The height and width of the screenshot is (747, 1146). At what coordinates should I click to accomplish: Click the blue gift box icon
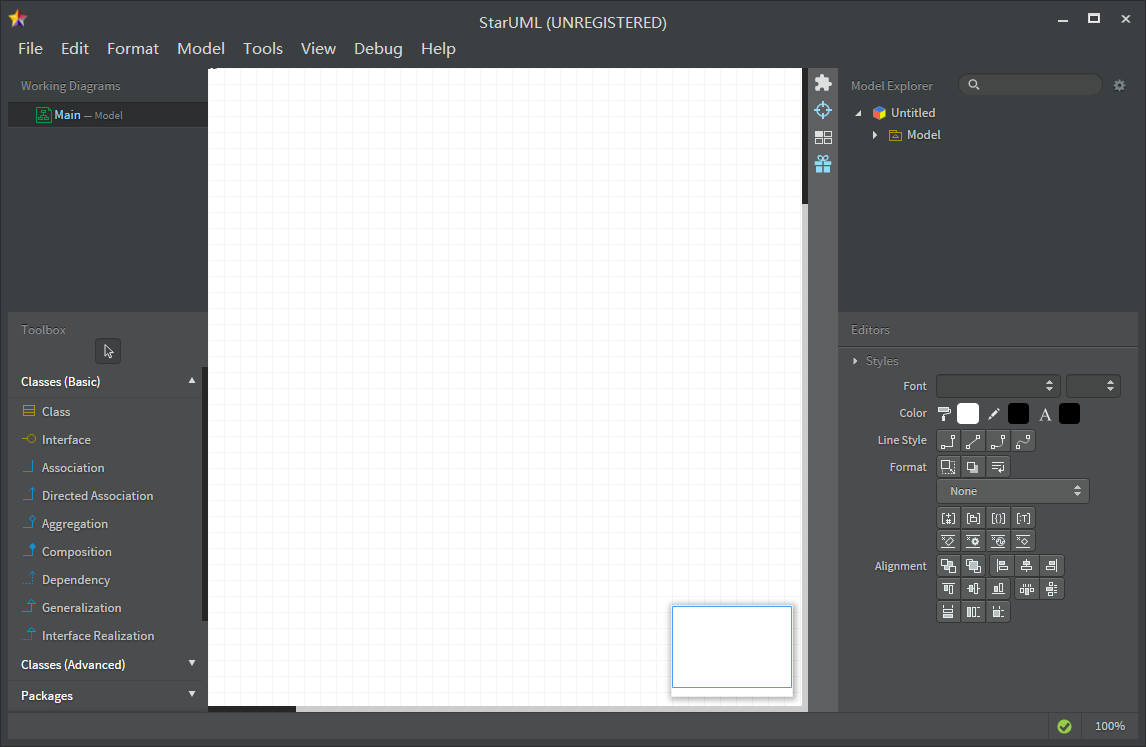pyautogui.click(x=823, y=164)
